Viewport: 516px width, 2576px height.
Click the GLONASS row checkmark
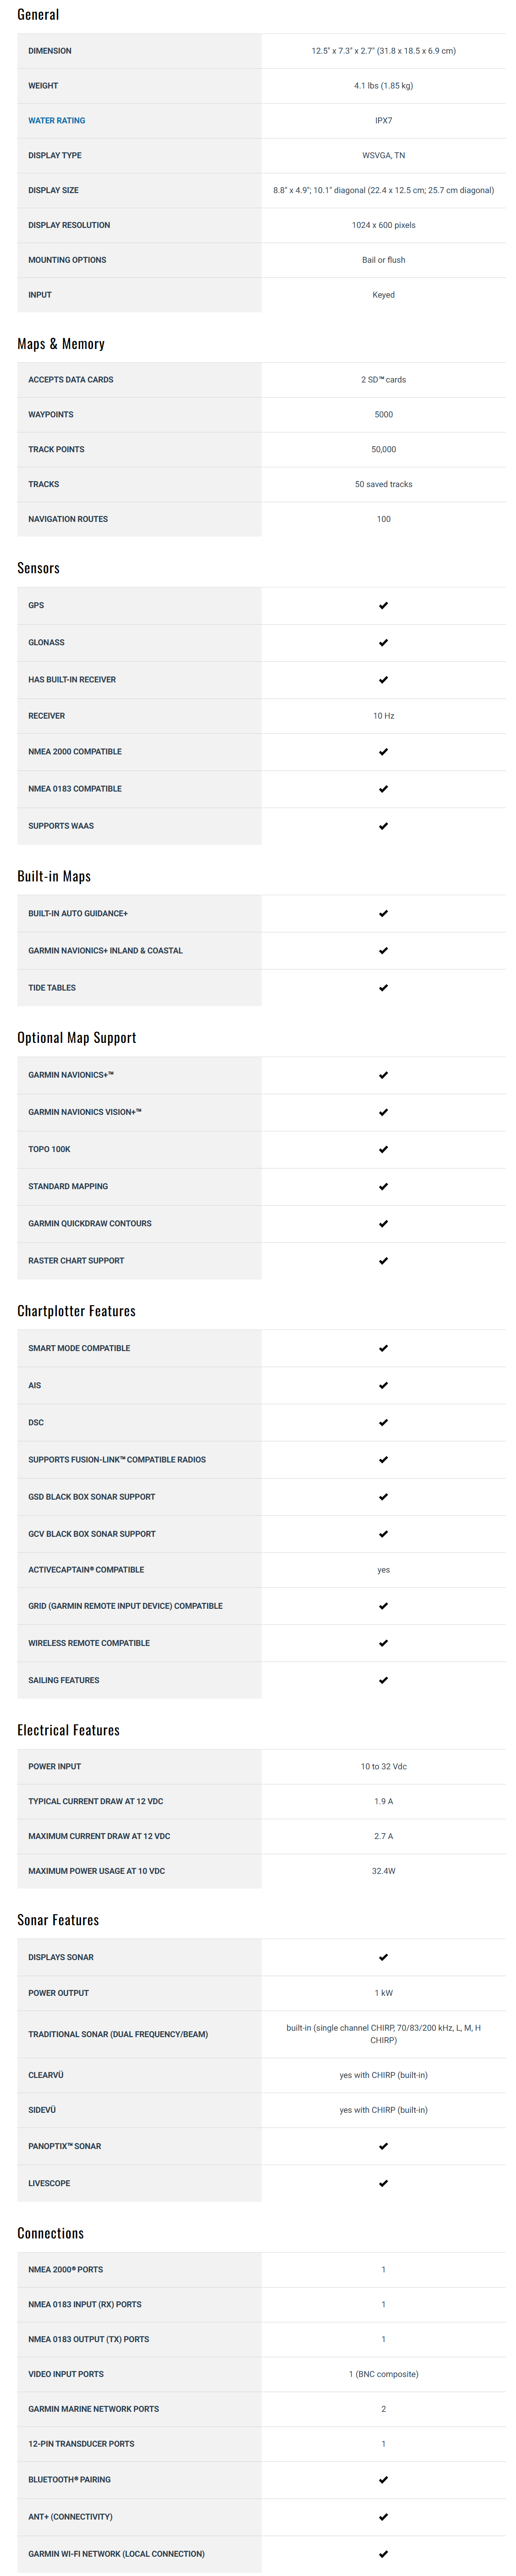pos(383,643)
